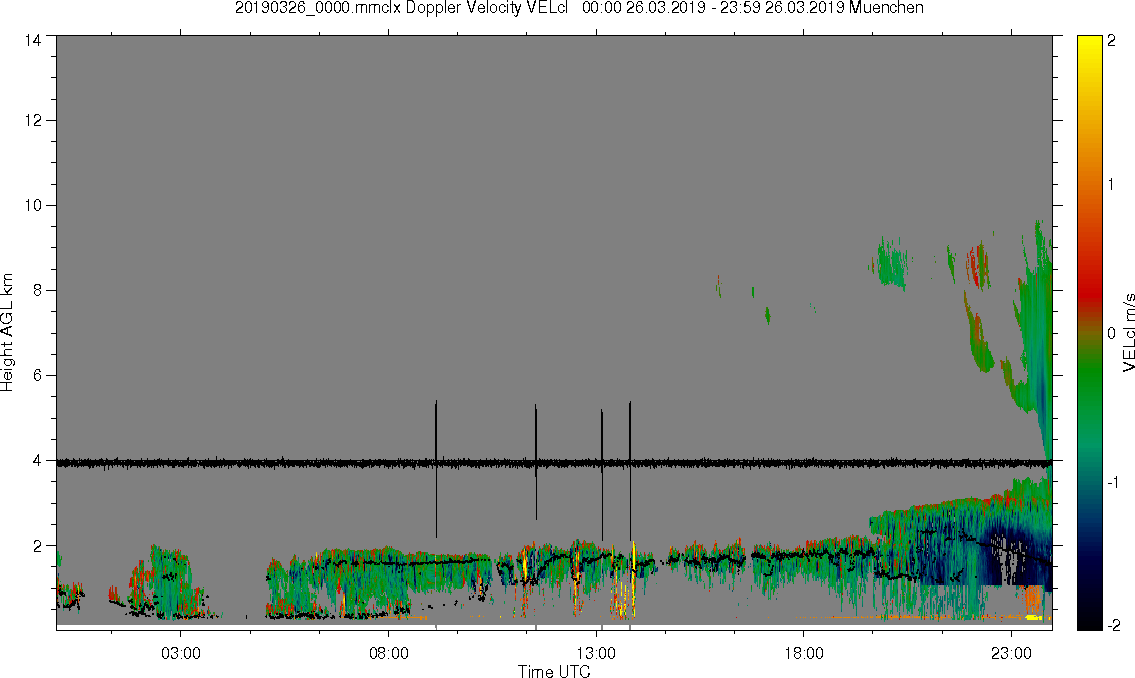This screenshot has width=1135, height=678.
Task: Click the 4 km height tick label
Action: coord(38,461)
